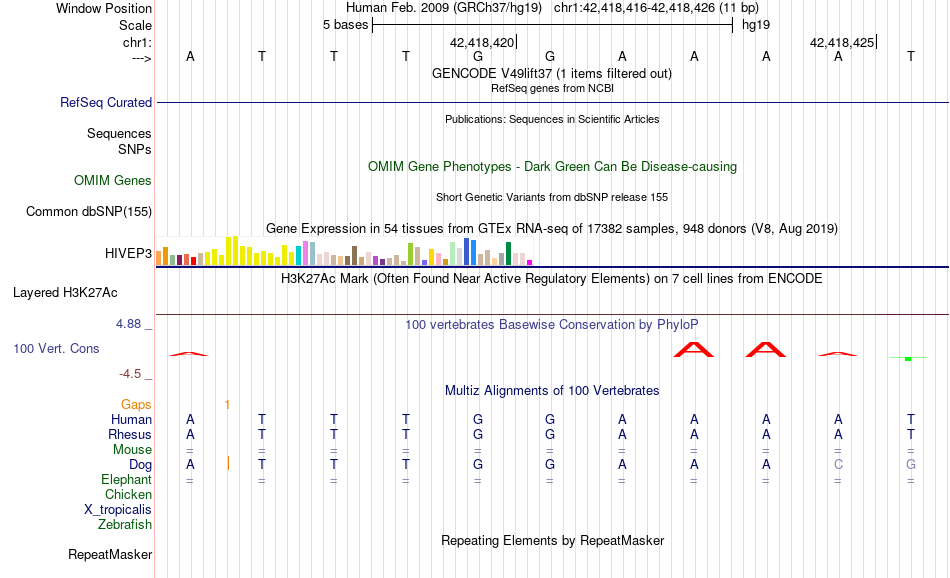Click the magenta last bar in HIVEP3 chart
The image size is (950, 578).
[530, 262]
